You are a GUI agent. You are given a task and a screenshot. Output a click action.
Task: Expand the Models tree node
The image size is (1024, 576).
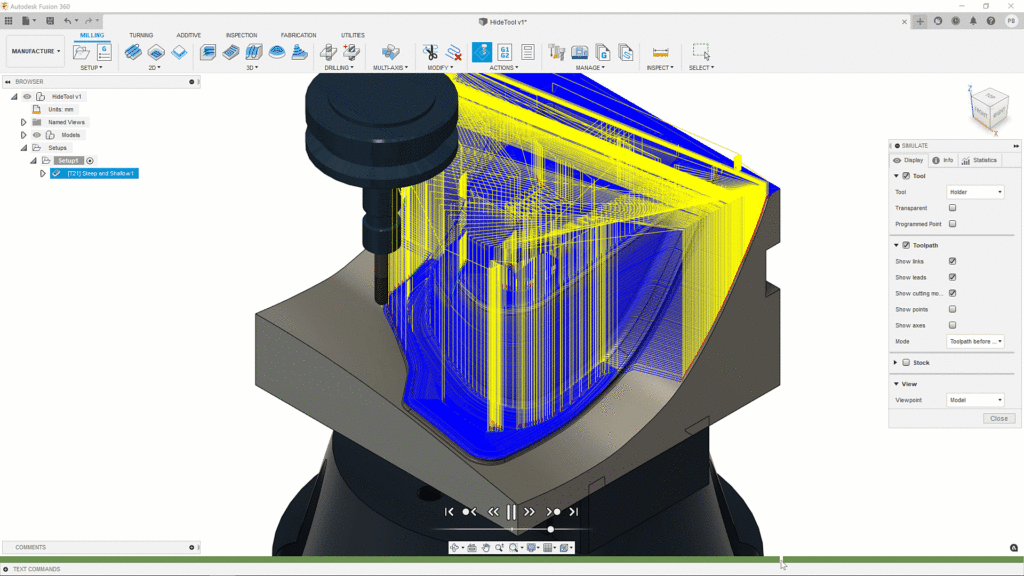(x=24, y=135)
